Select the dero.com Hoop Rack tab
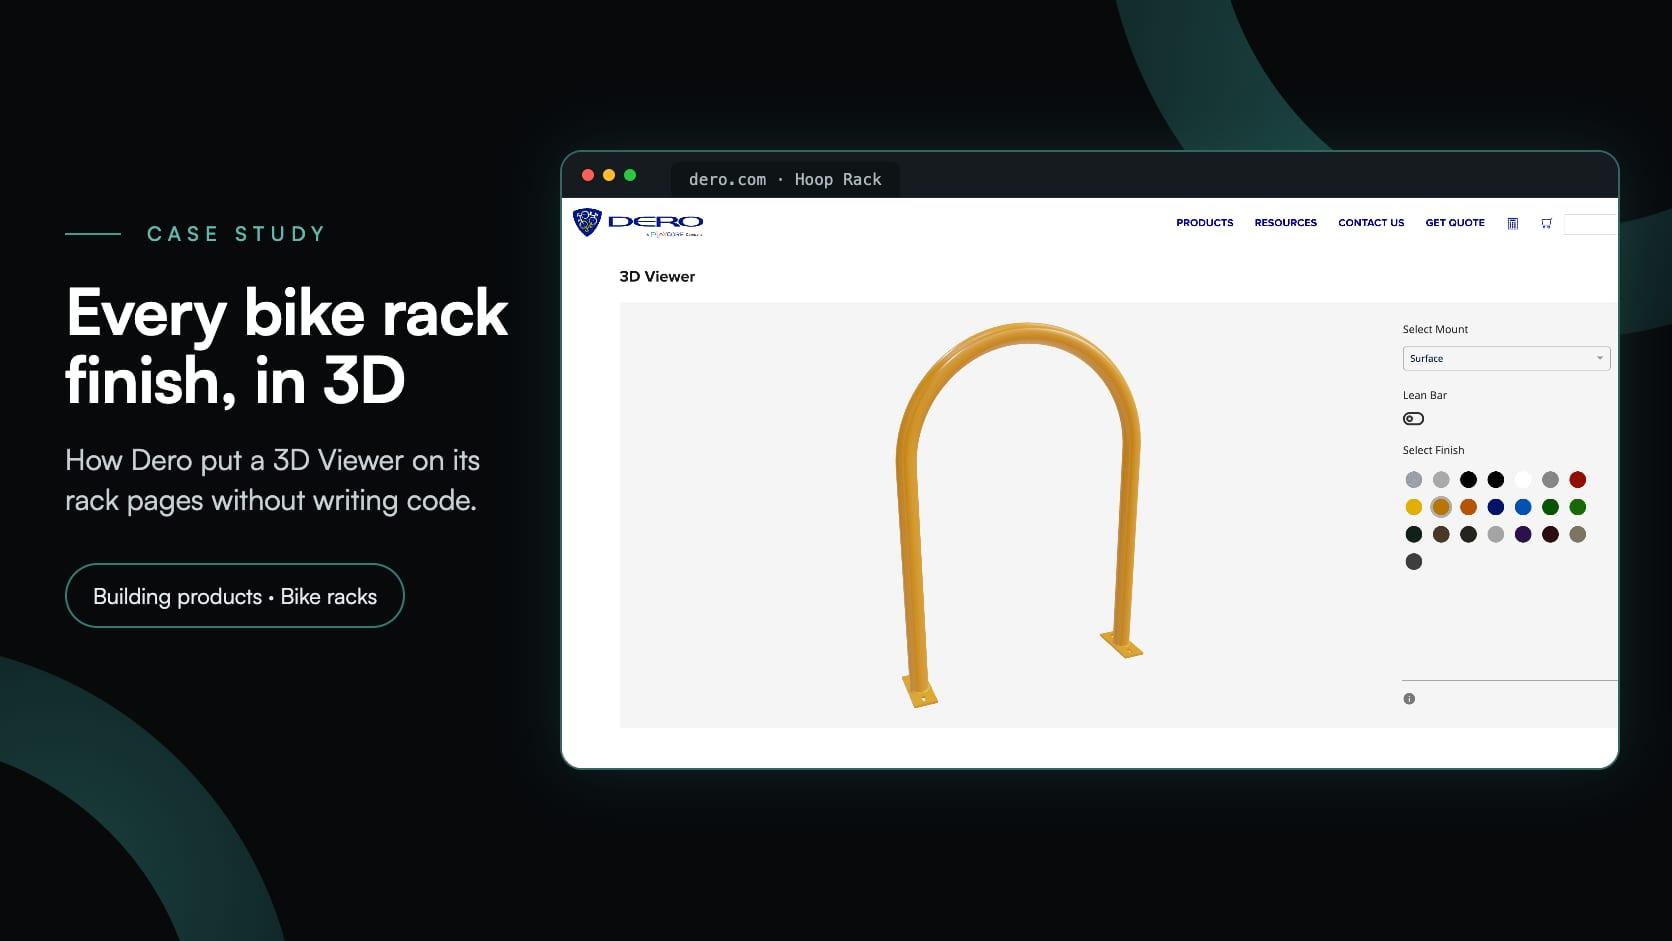The width and height of the screenshot is (1672, 941). pos(785,180)
